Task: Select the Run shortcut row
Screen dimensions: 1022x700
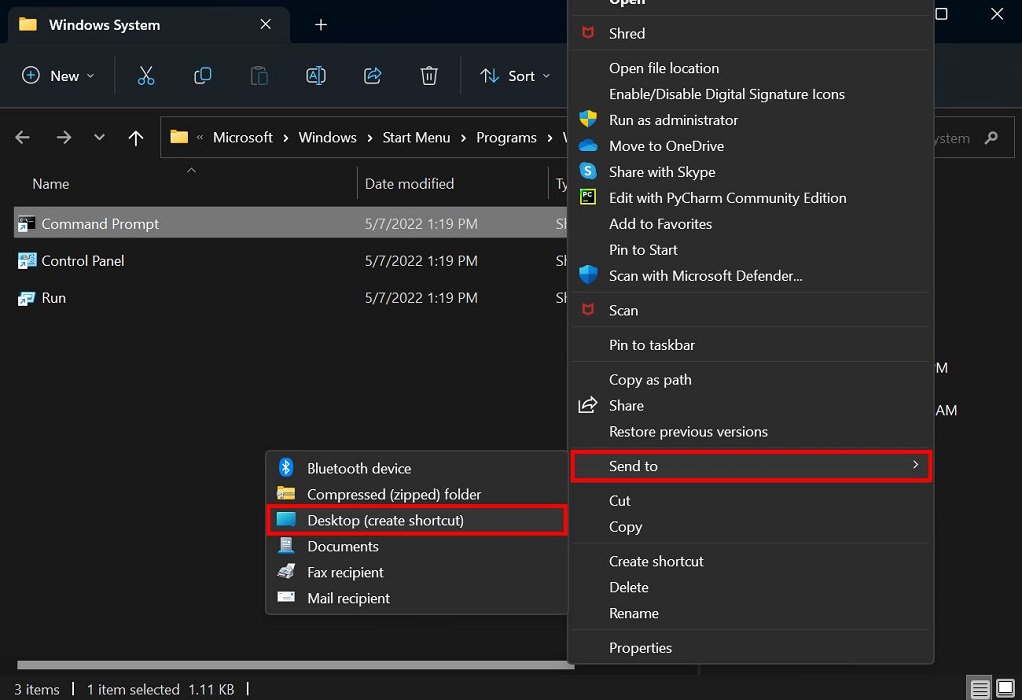Action: click(x=290, y=298)
